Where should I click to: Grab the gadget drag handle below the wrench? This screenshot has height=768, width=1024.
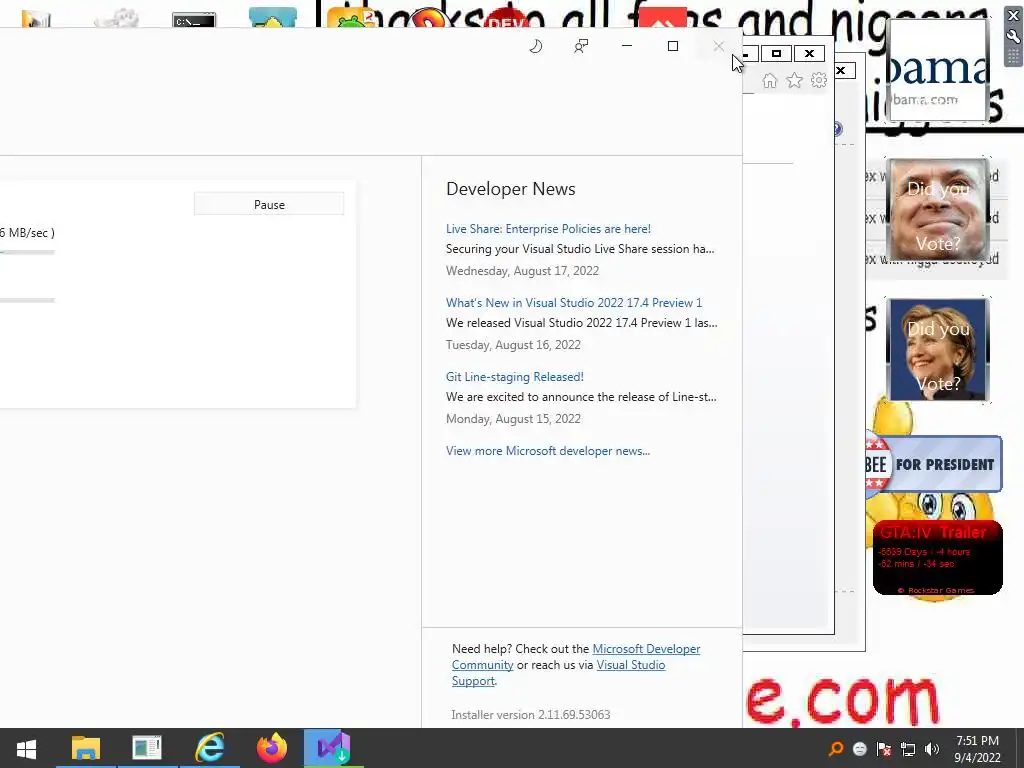coord(1014,56)
